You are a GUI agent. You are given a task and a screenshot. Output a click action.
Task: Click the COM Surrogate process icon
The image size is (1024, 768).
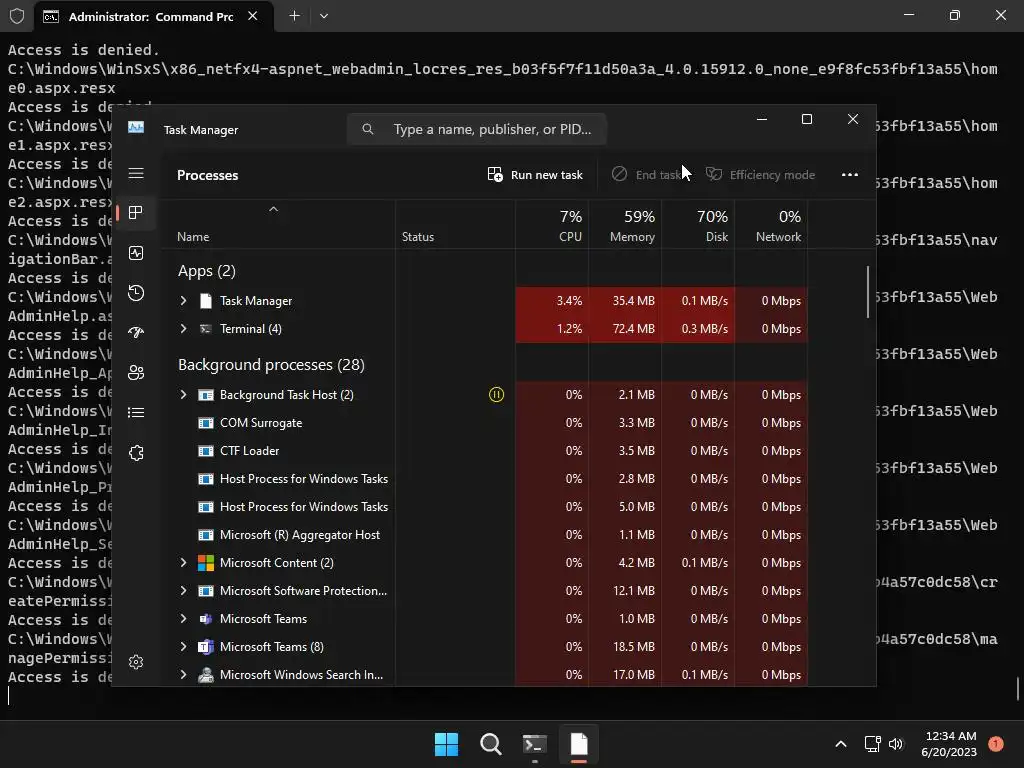click(x=206, y=423)
